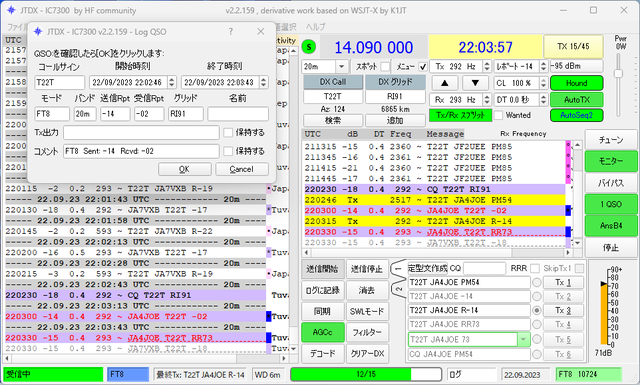The width and height of the screenshot is (640, 385).
Task: Click the Rx Frequency vertical scrollbar
Action: click(x=577, y=194)
